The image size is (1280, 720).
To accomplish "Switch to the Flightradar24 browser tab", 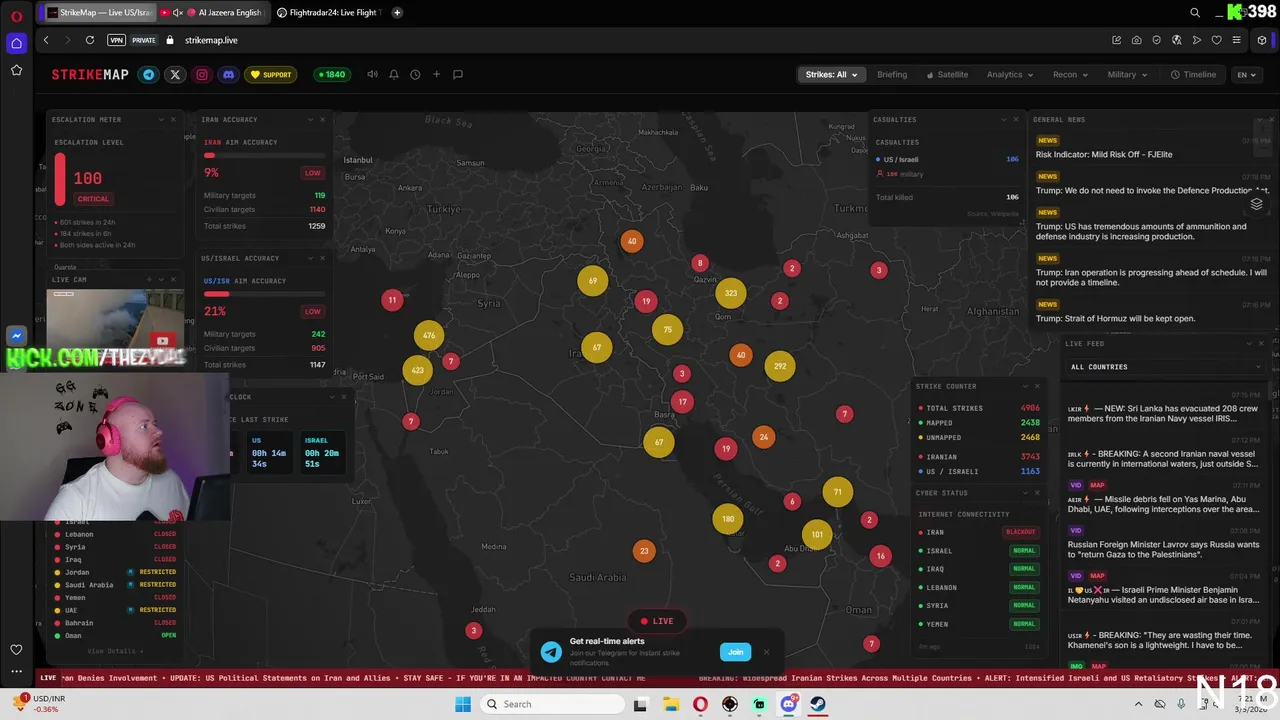I will pyautogui.click(x=328, y=12).
